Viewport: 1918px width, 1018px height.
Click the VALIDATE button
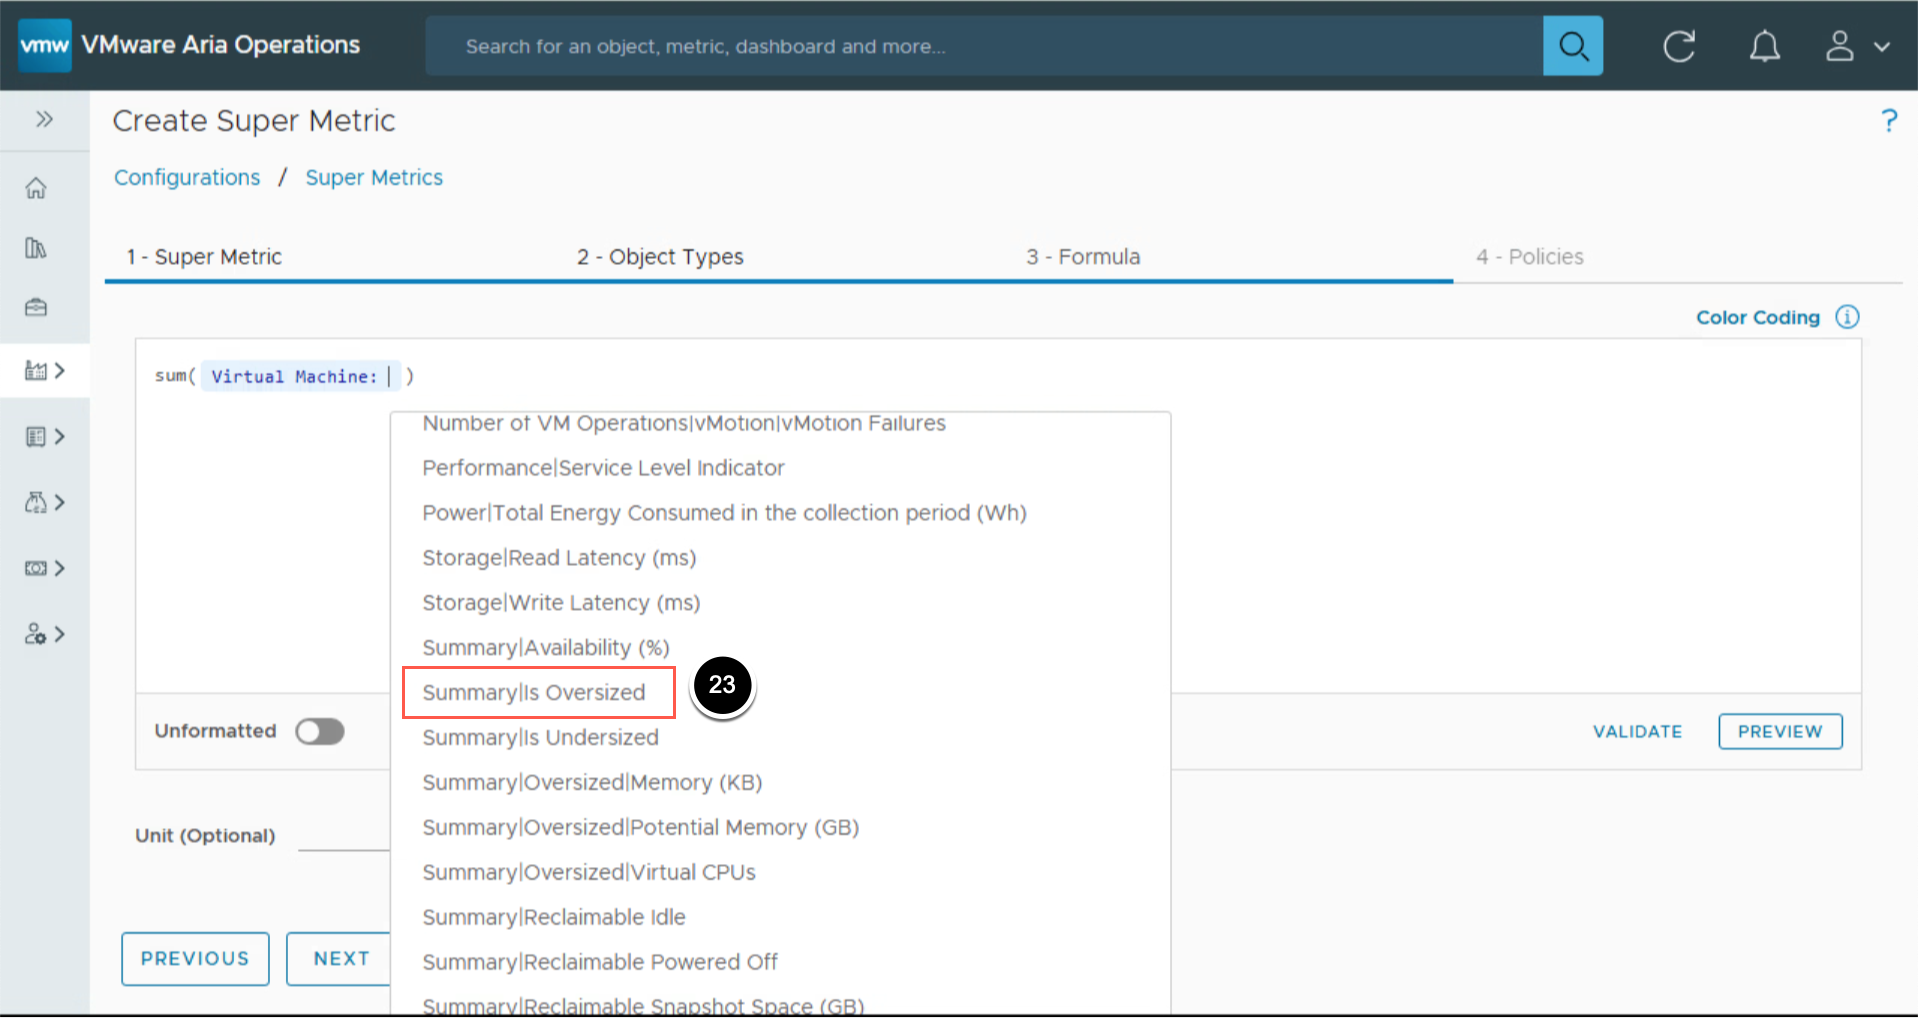1637,731
